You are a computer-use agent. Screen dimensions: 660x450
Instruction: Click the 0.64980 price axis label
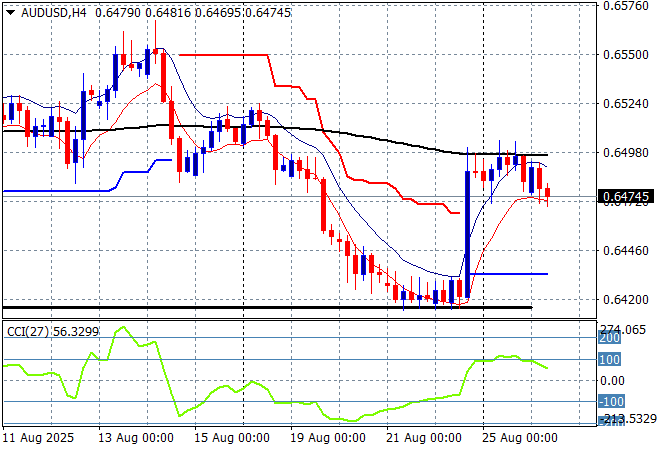[x=625, y=152]
